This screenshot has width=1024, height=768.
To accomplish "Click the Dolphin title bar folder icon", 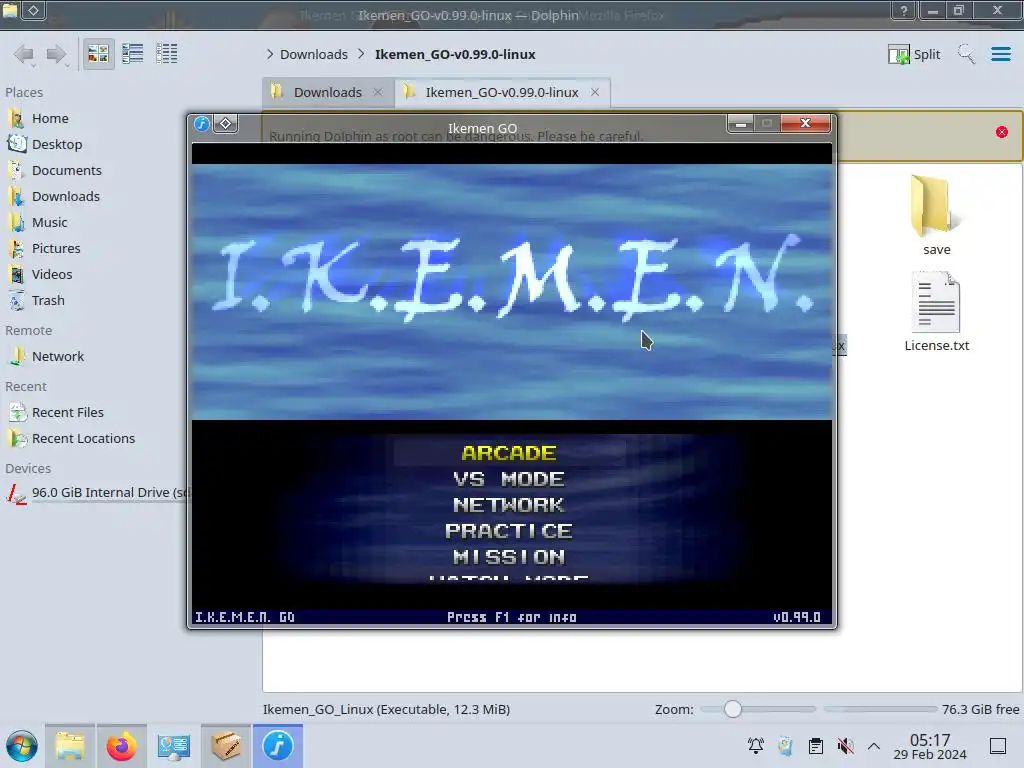I will (x=10, y=10).
